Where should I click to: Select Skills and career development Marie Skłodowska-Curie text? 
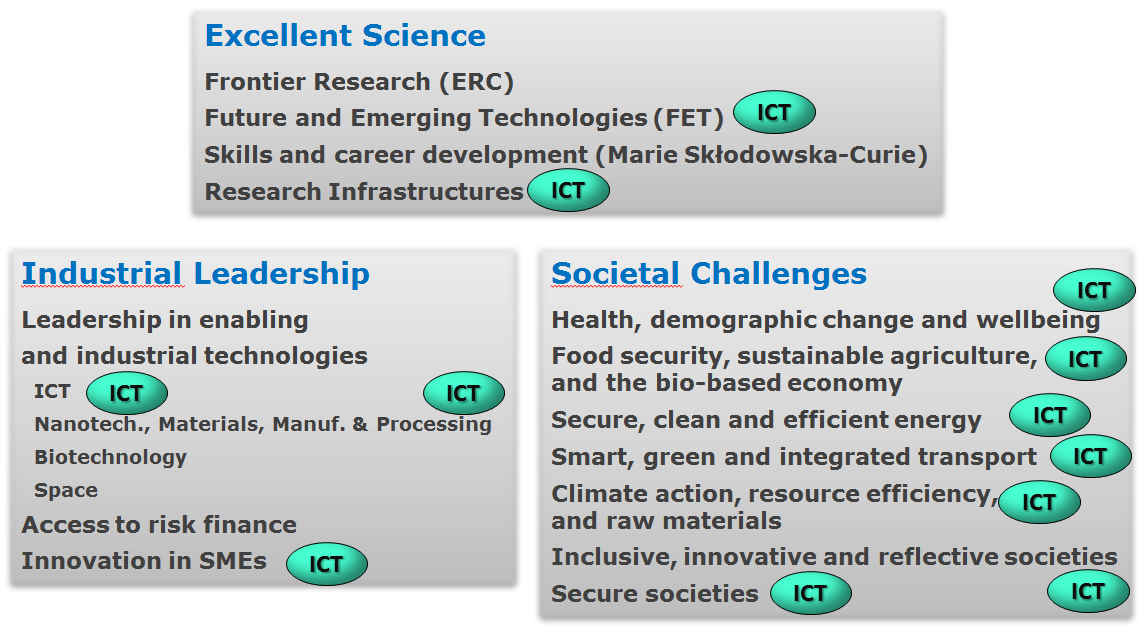(566, 155)
